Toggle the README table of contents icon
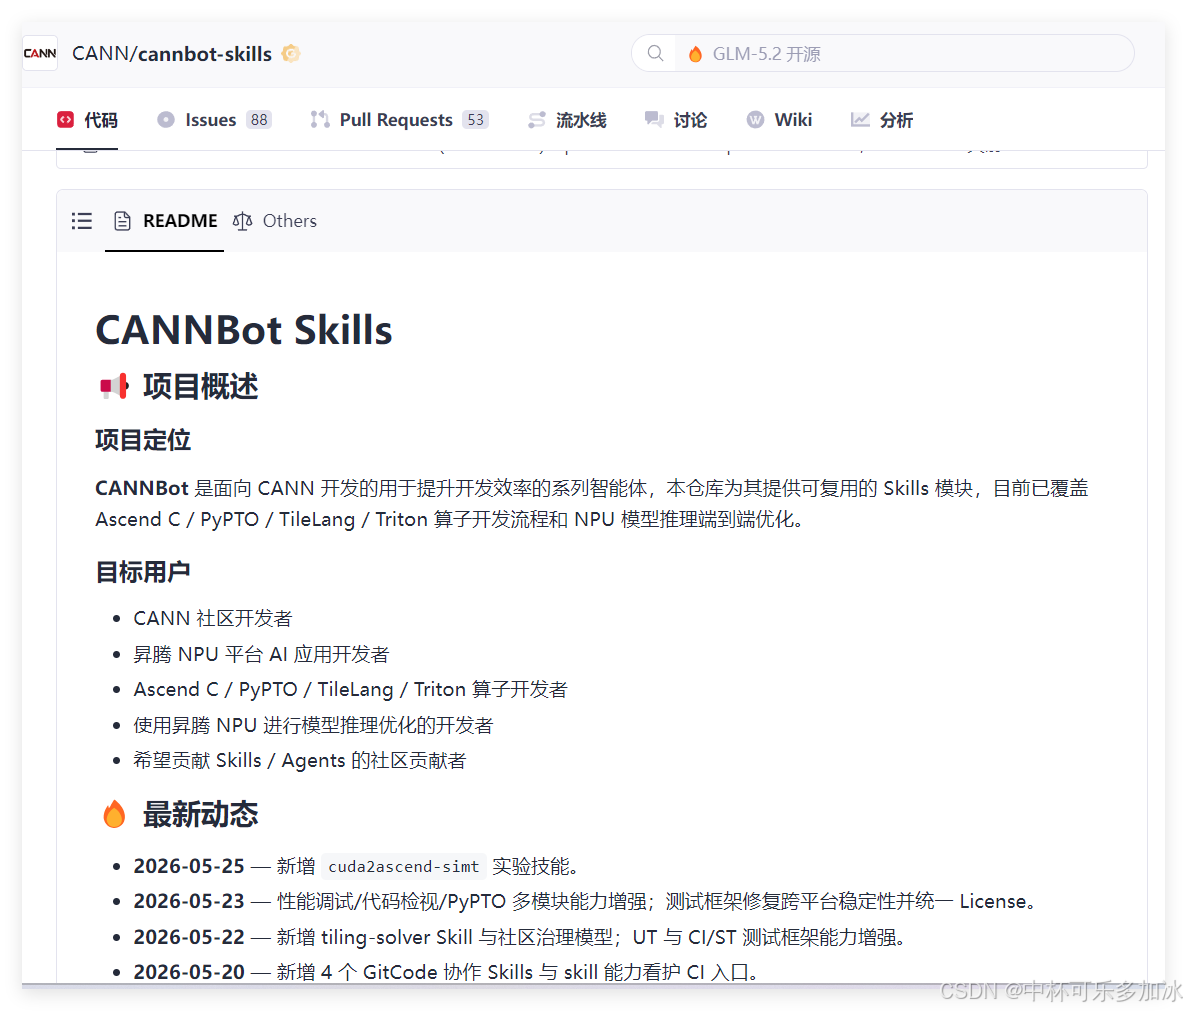The height and width of the screenshot is (1011, 1187). click(x=82, y=221)
